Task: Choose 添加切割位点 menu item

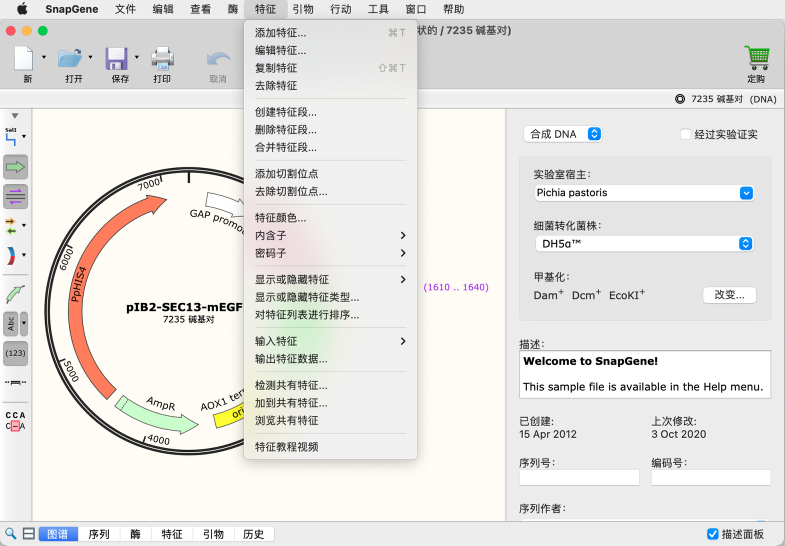Action: (330, 174)
